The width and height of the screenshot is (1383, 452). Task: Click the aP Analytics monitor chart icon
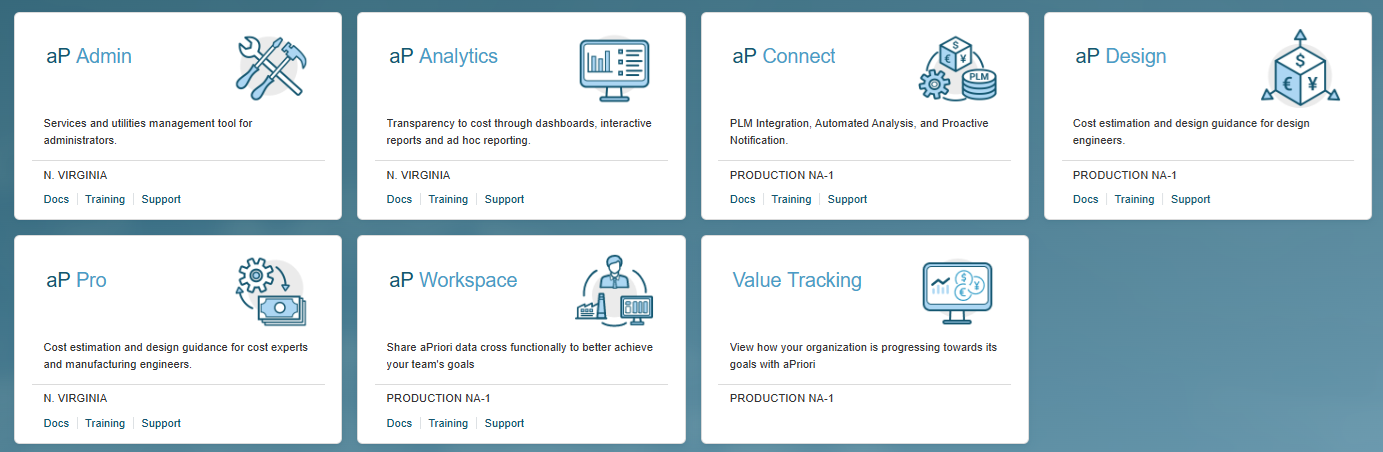(613, 69)
